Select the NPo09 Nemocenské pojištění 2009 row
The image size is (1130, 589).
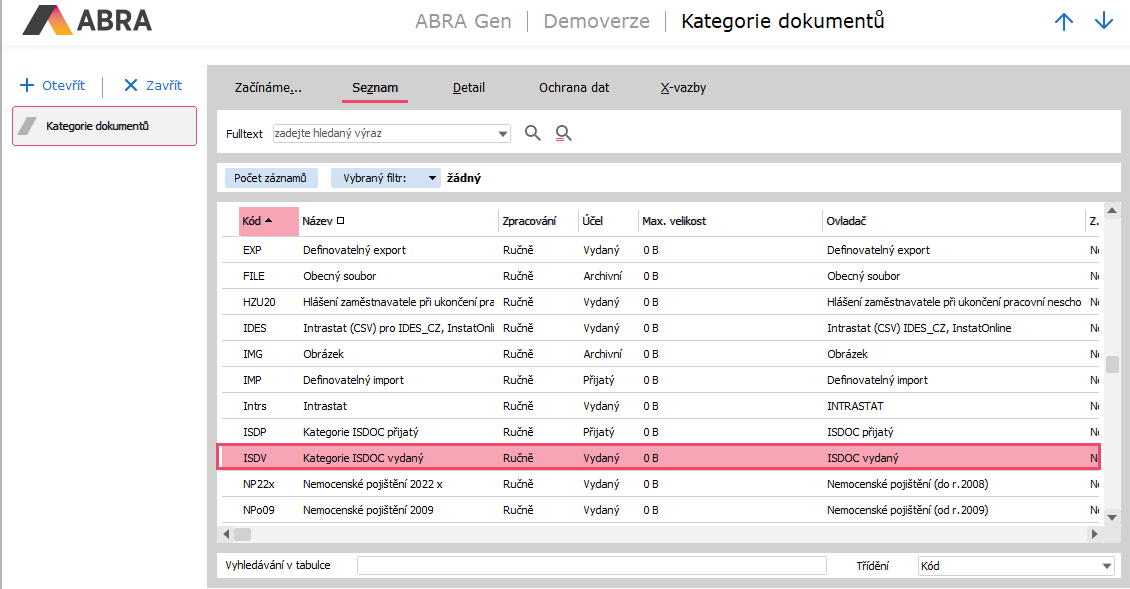659,510
